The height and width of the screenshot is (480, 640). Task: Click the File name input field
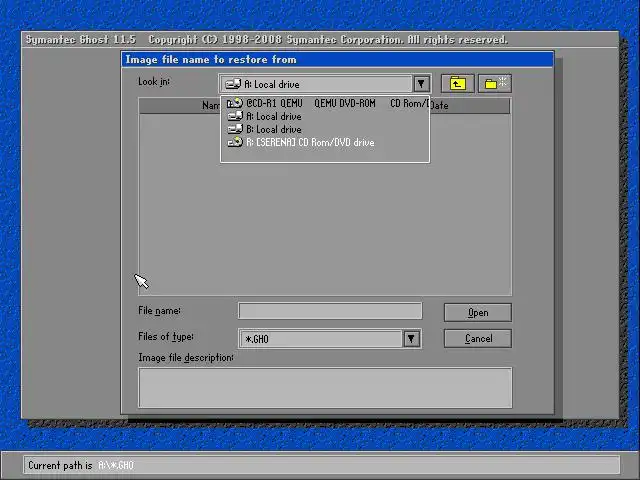coord(330,311)
